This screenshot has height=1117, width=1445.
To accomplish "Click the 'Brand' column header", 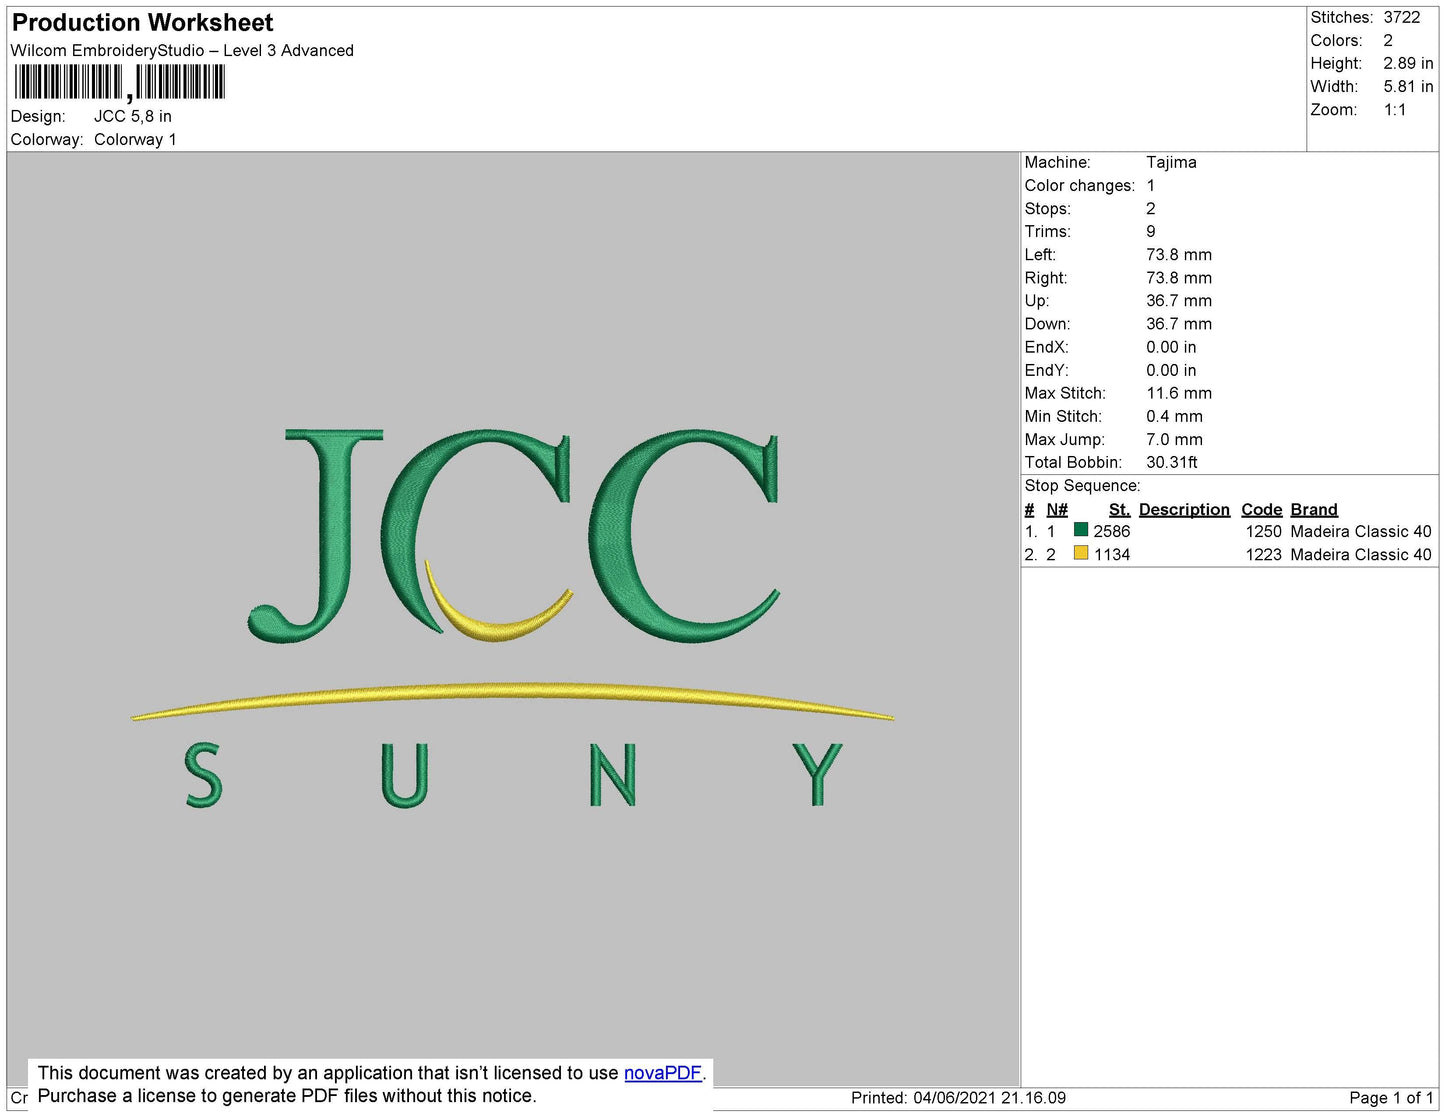I will pyautogui.click(x=1314, y=509).
